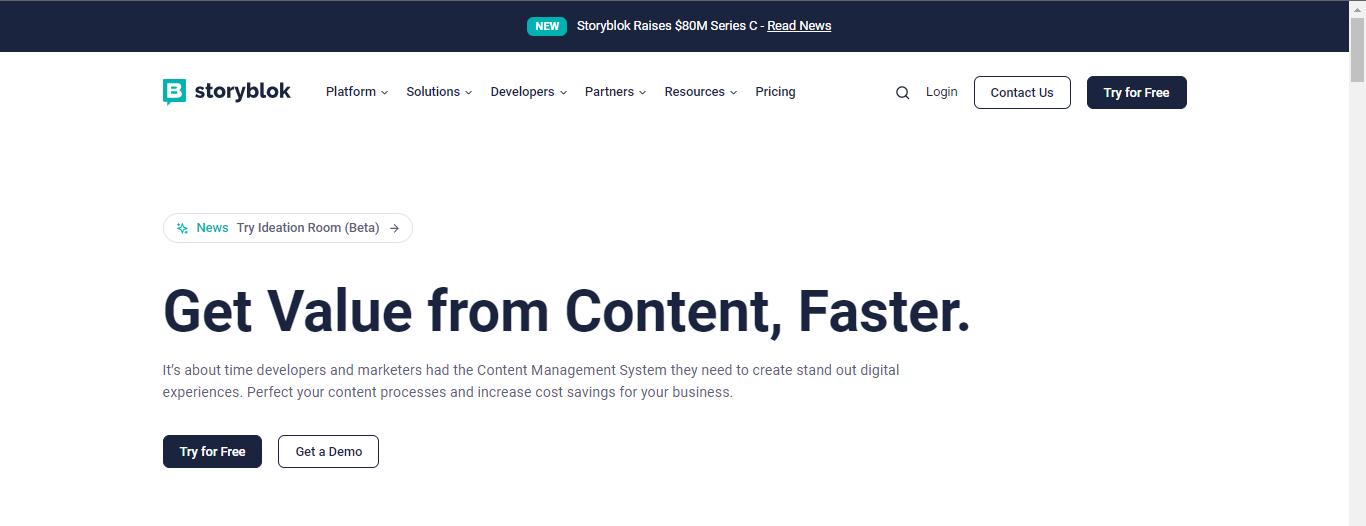Open the Resources navigation menu
The image size is (1366, 526).
(x=701, y=92)
